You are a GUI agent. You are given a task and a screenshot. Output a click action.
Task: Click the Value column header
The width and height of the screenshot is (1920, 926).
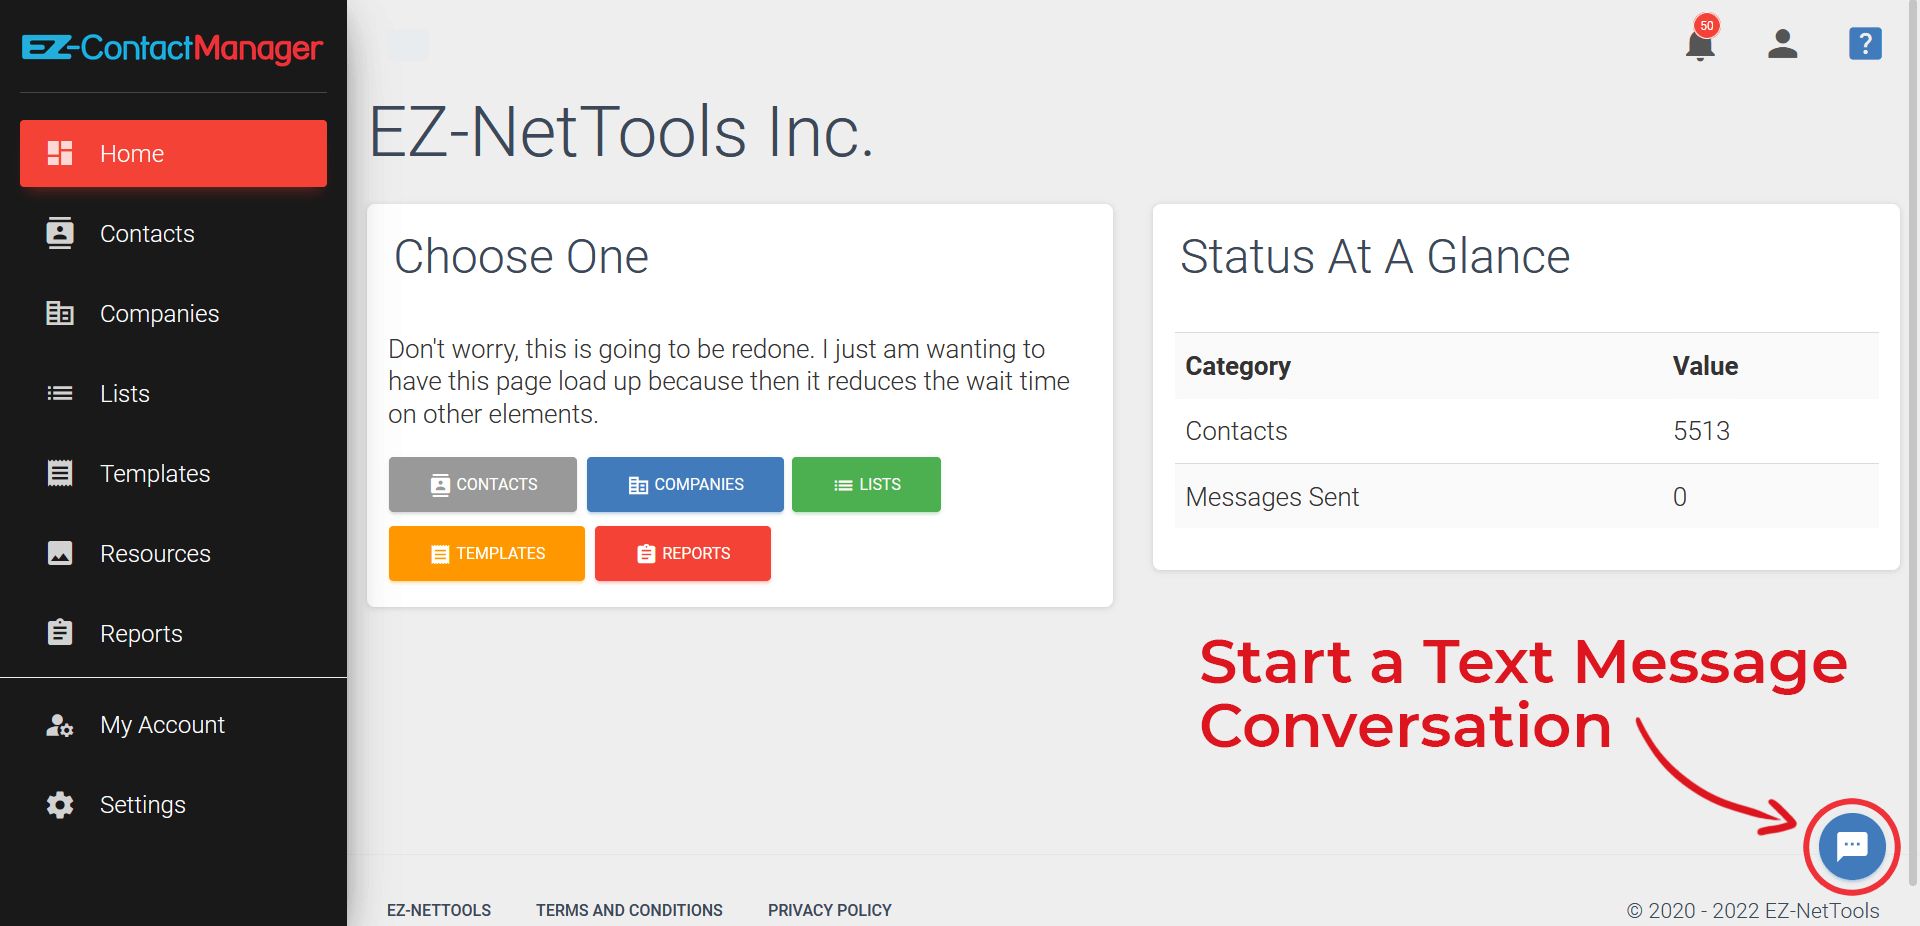[1705, 366]
